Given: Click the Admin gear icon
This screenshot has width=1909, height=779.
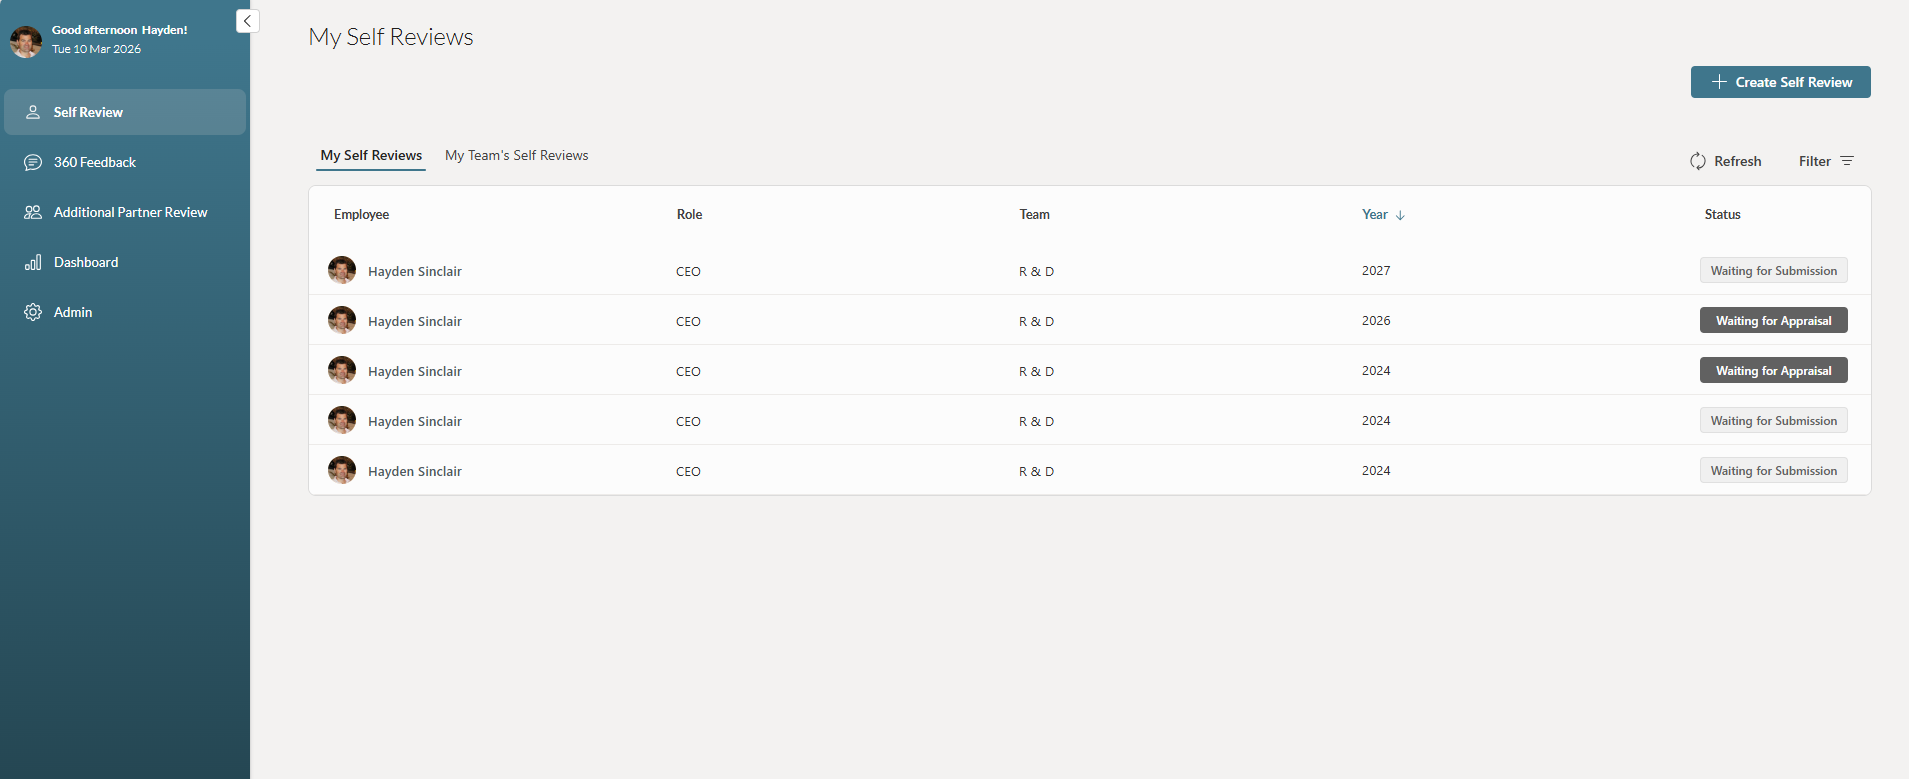Looking at the screenshot, I should 33,312.
